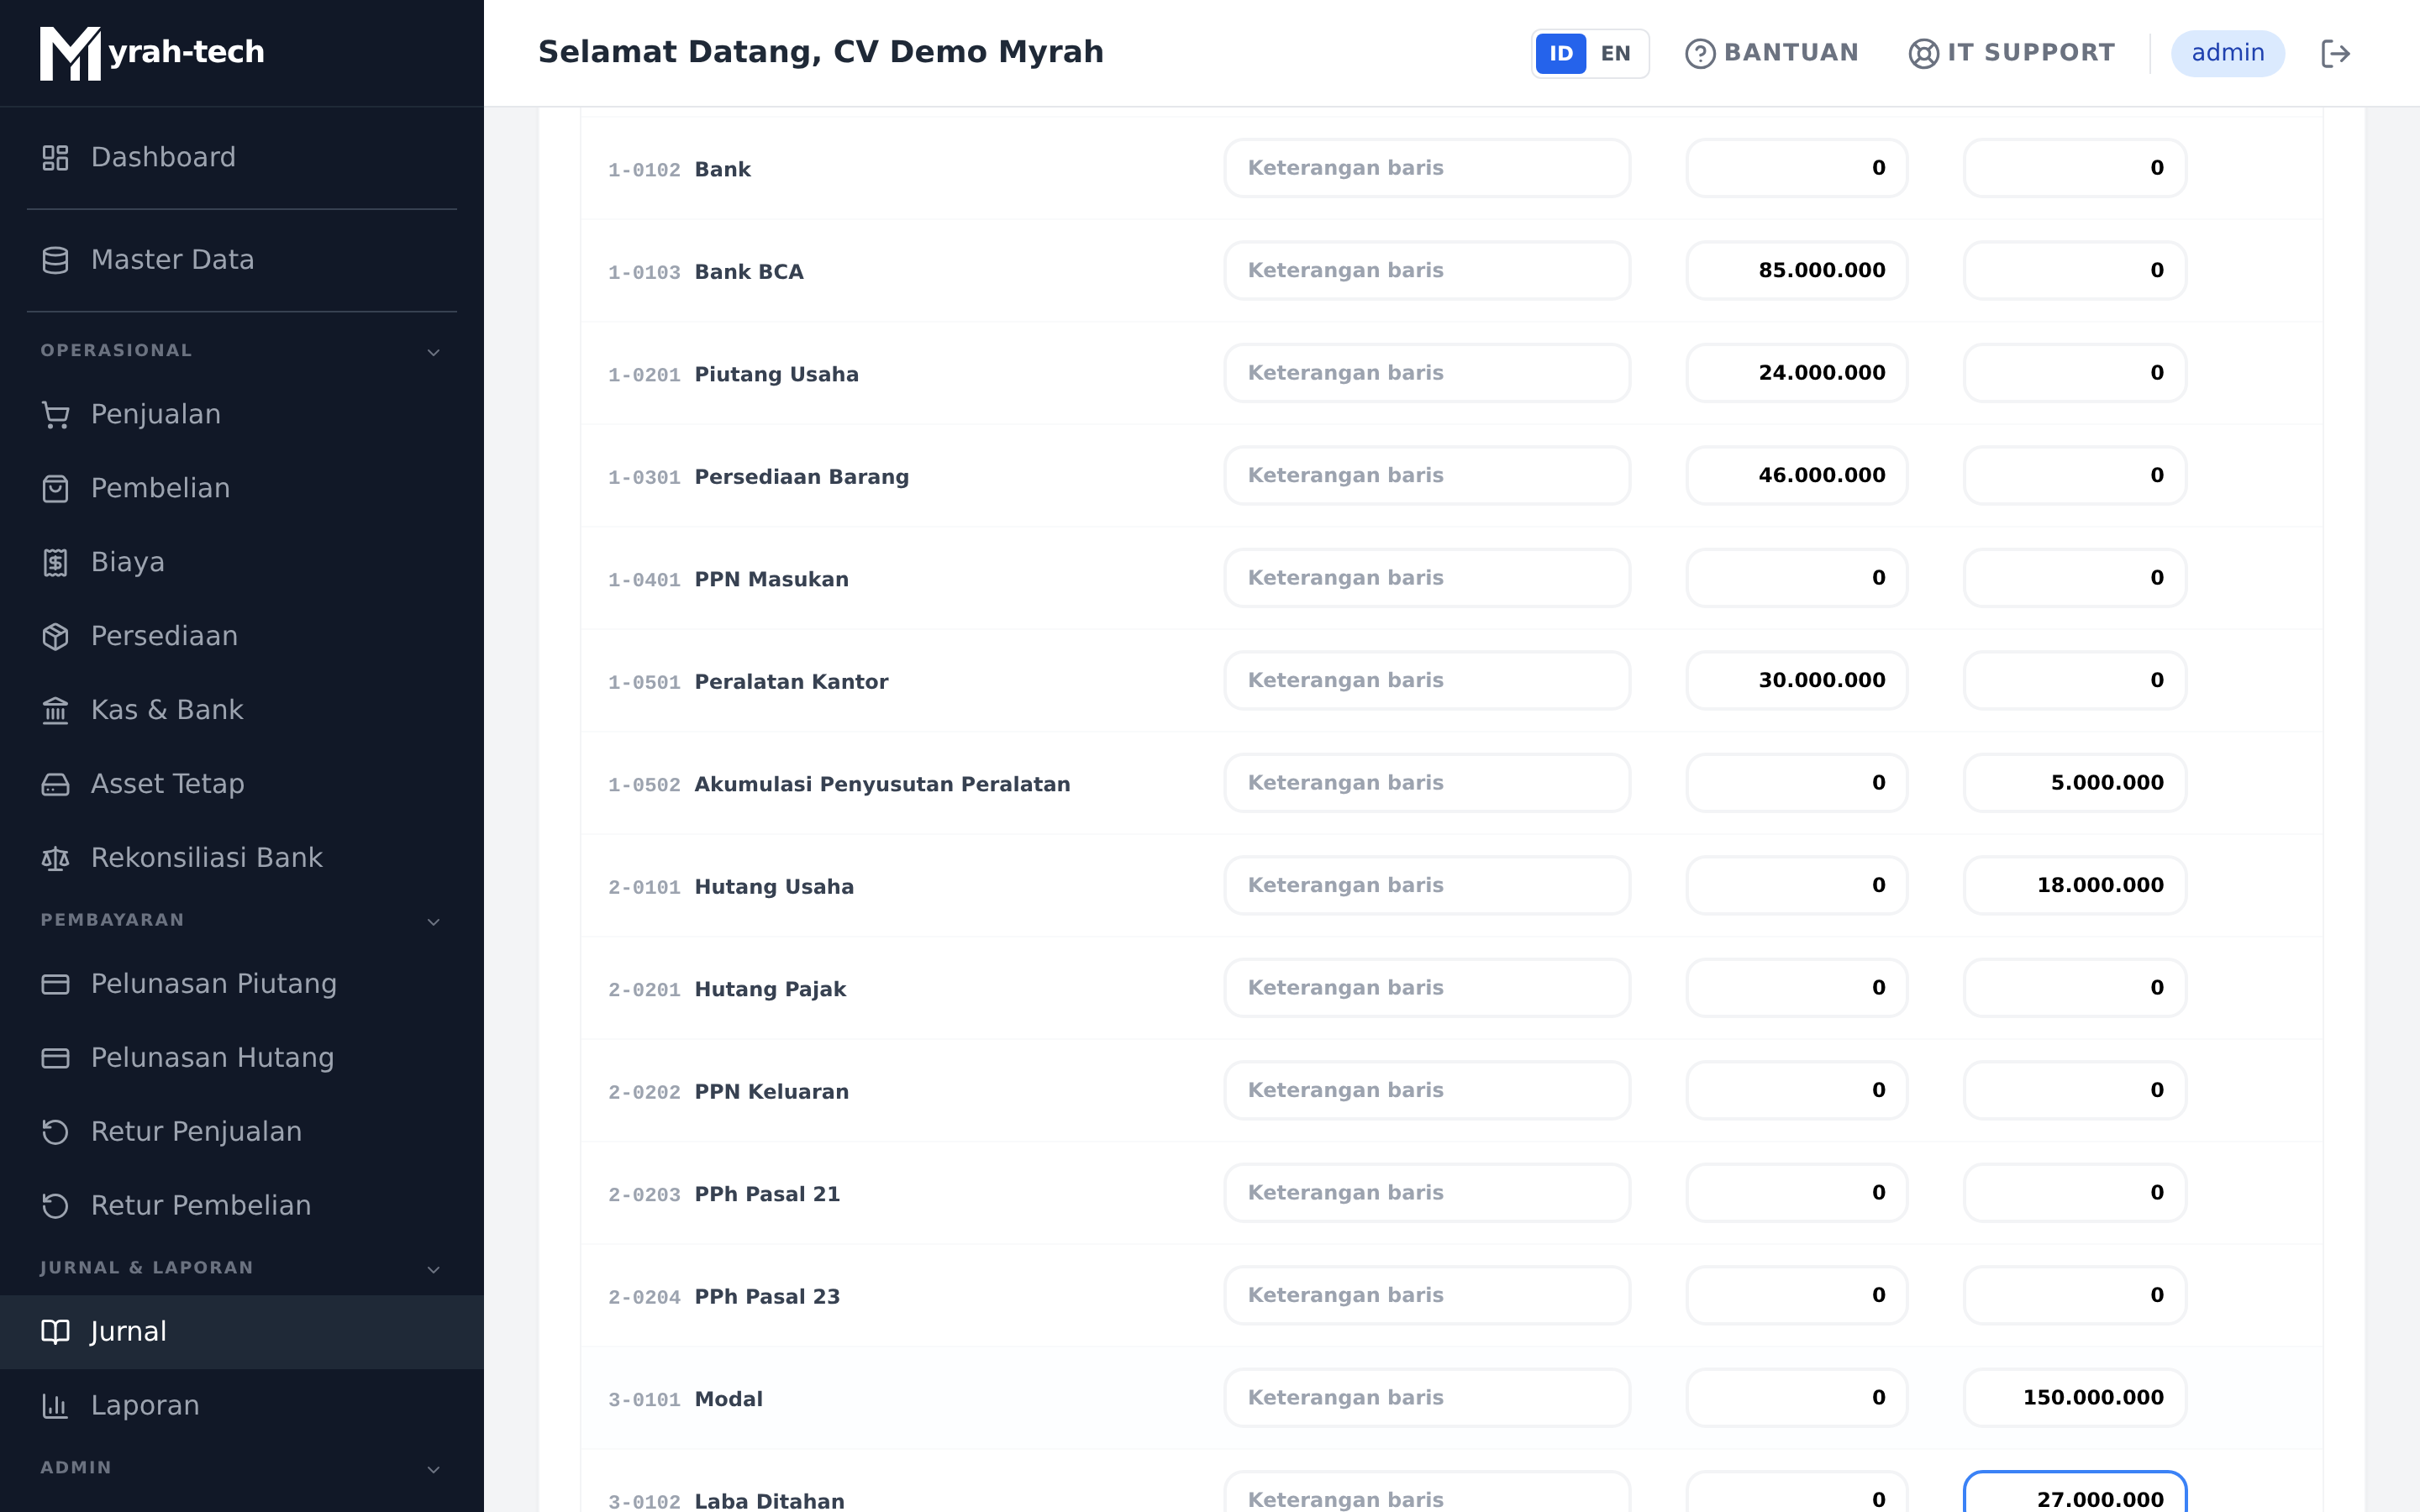Open Penjualan shopping cart icon

click(55, 414)
